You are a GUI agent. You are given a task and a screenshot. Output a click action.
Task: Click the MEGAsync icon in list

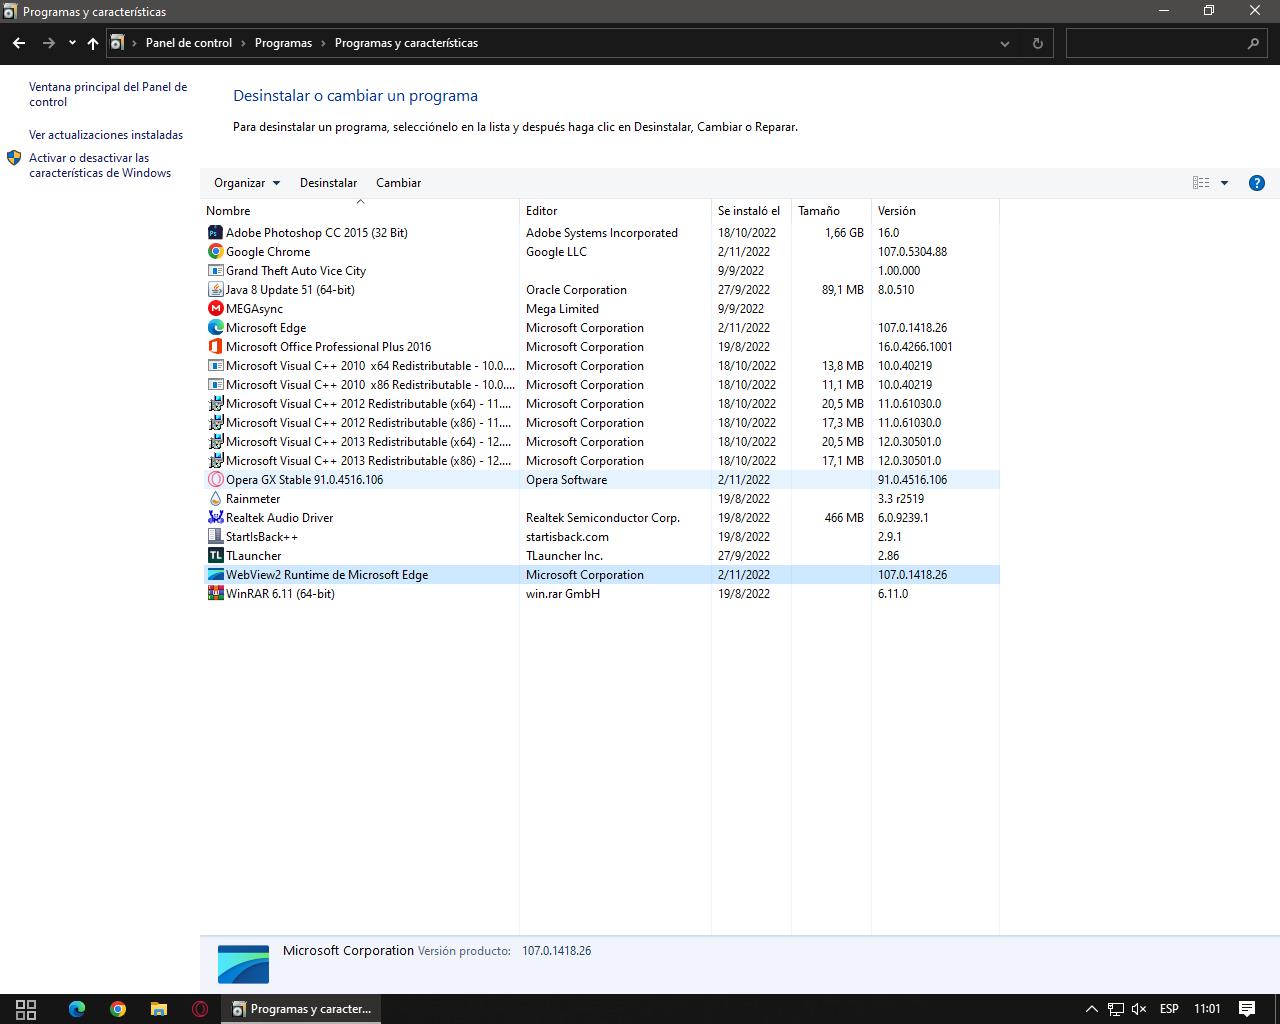(x=215, y=309)
